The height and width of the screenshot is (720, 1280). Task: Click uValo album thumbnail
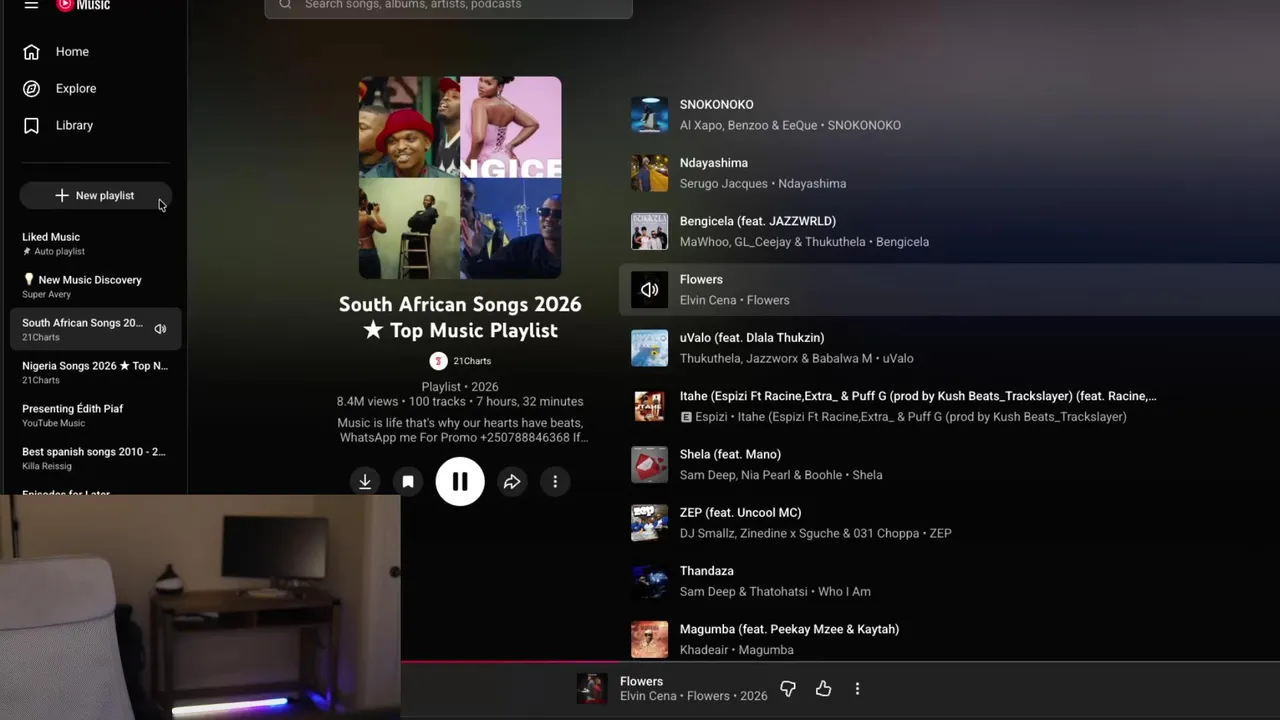649,348
